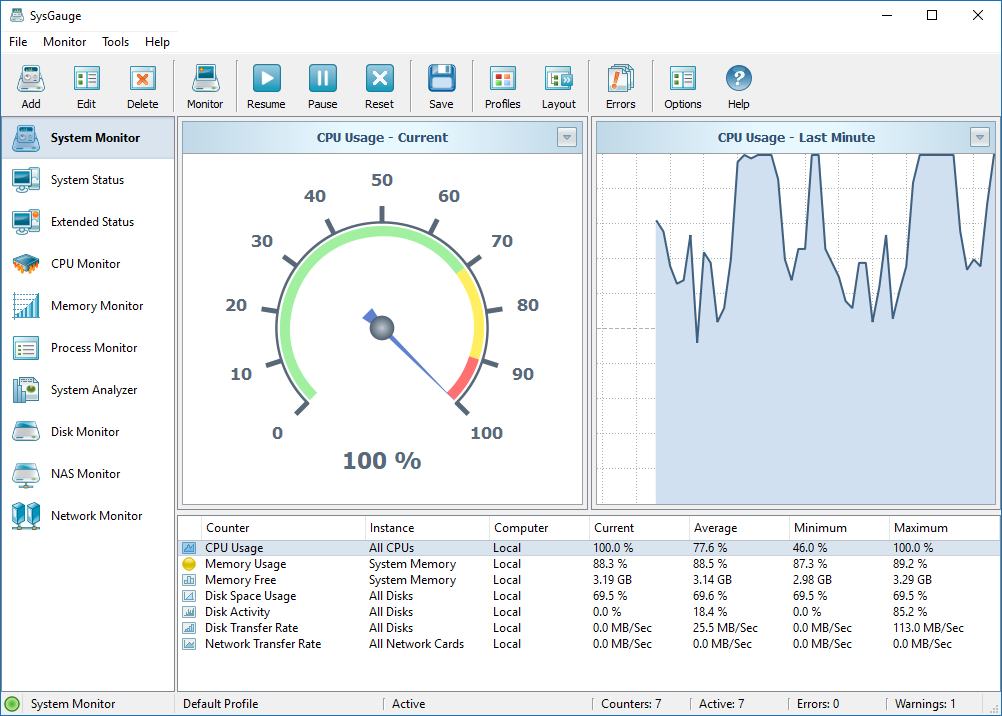
Task: Open NAS Monitor in the sidebar
Action: pyautogui.click(x=88, y=474)
